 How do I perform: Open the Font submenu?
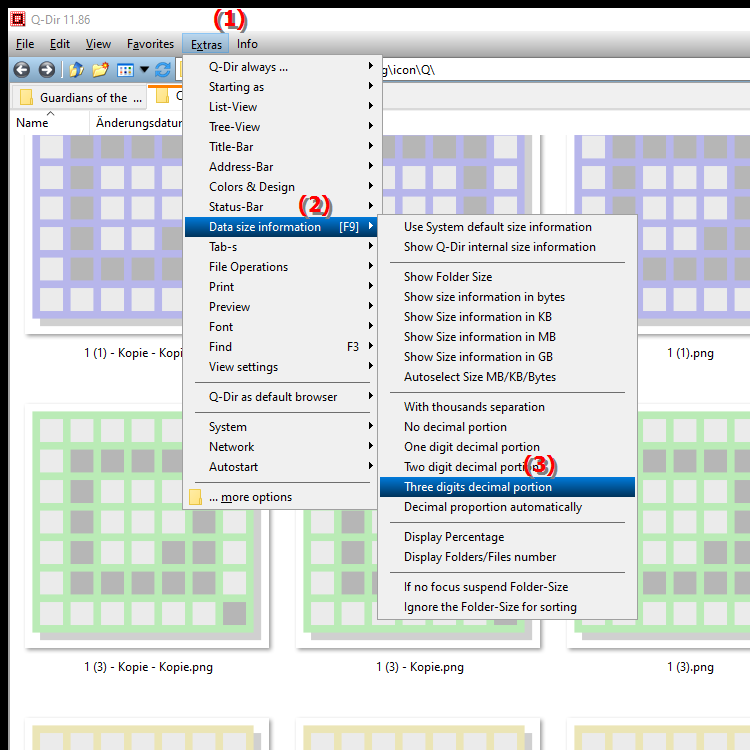[282, 327]
